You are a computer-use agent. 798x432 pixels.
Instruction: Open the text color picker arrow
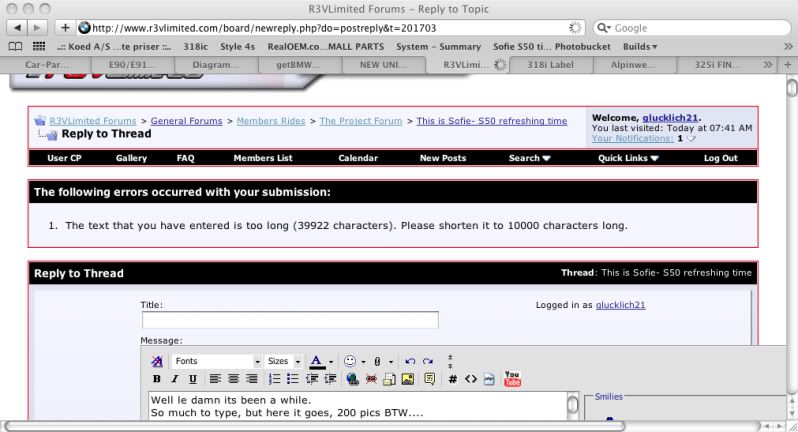point(331,361)
